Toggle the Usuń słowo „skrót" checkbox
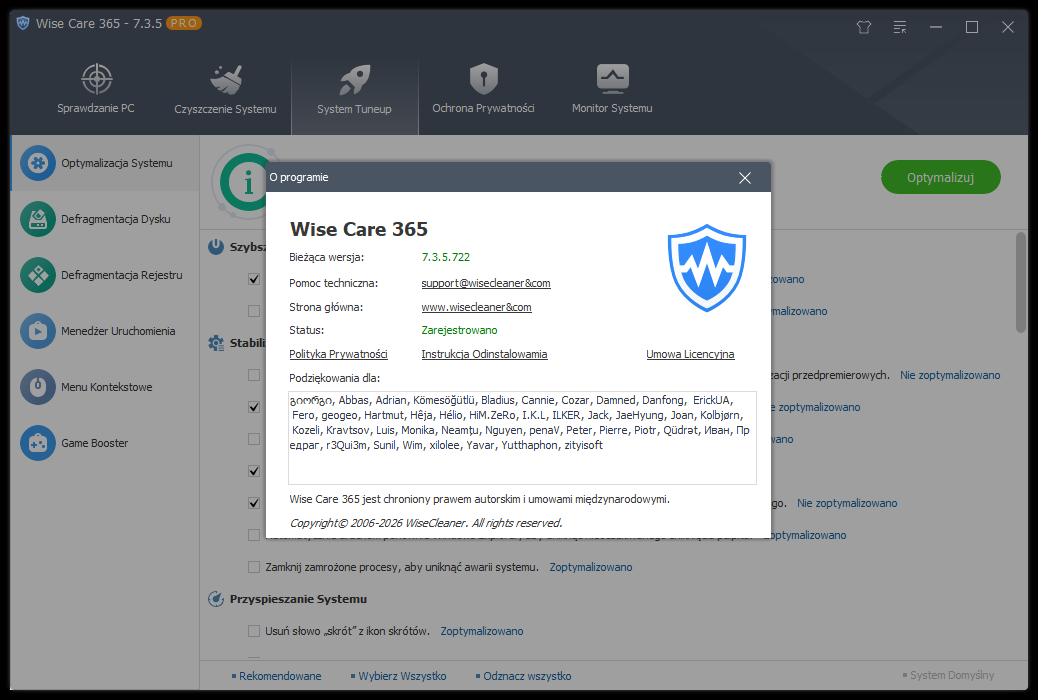Screen dimensions: 1038x700 [x=254, y=631]
